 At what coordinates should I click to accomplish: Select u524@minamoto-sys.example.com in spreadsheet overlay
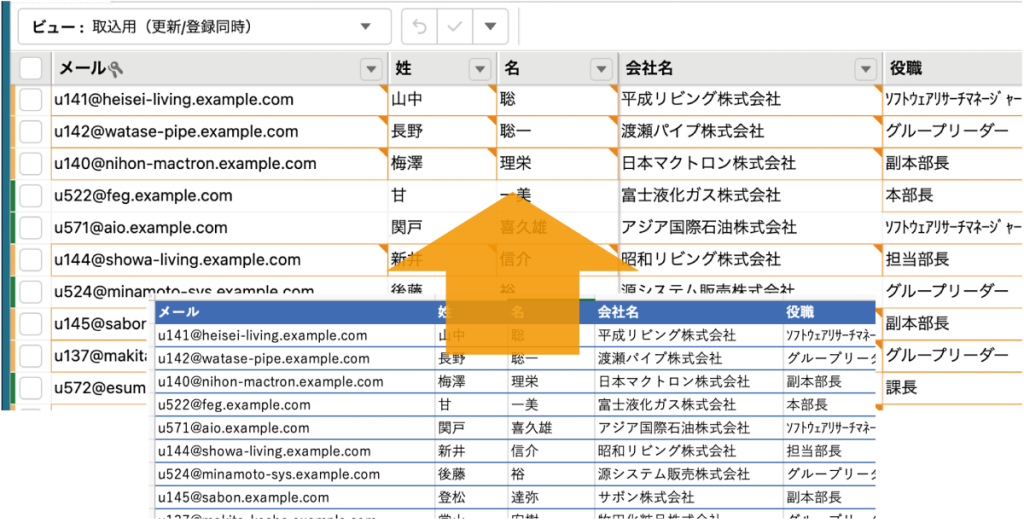295,474
